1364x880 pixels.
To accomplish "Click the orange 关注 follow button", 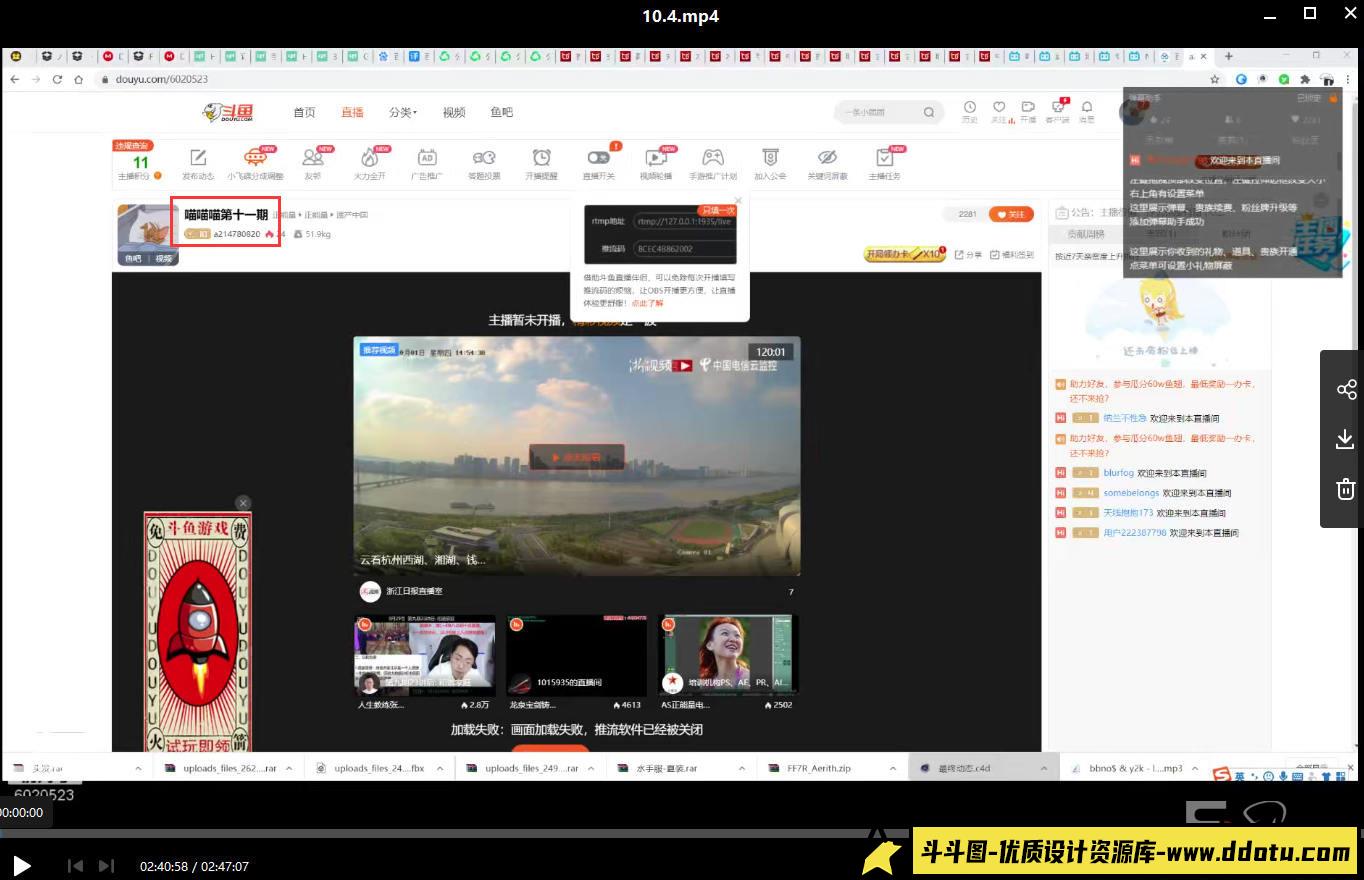I will [1011, 214].
